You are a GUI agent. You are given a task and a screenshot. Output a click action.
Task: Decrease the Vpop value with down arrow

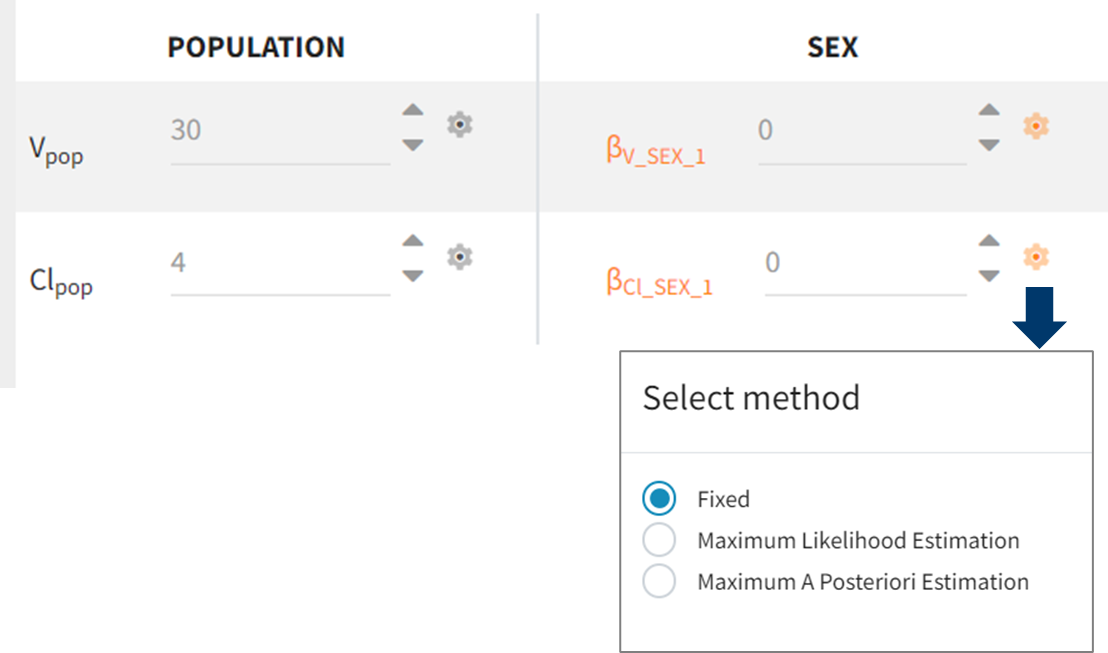413,145
